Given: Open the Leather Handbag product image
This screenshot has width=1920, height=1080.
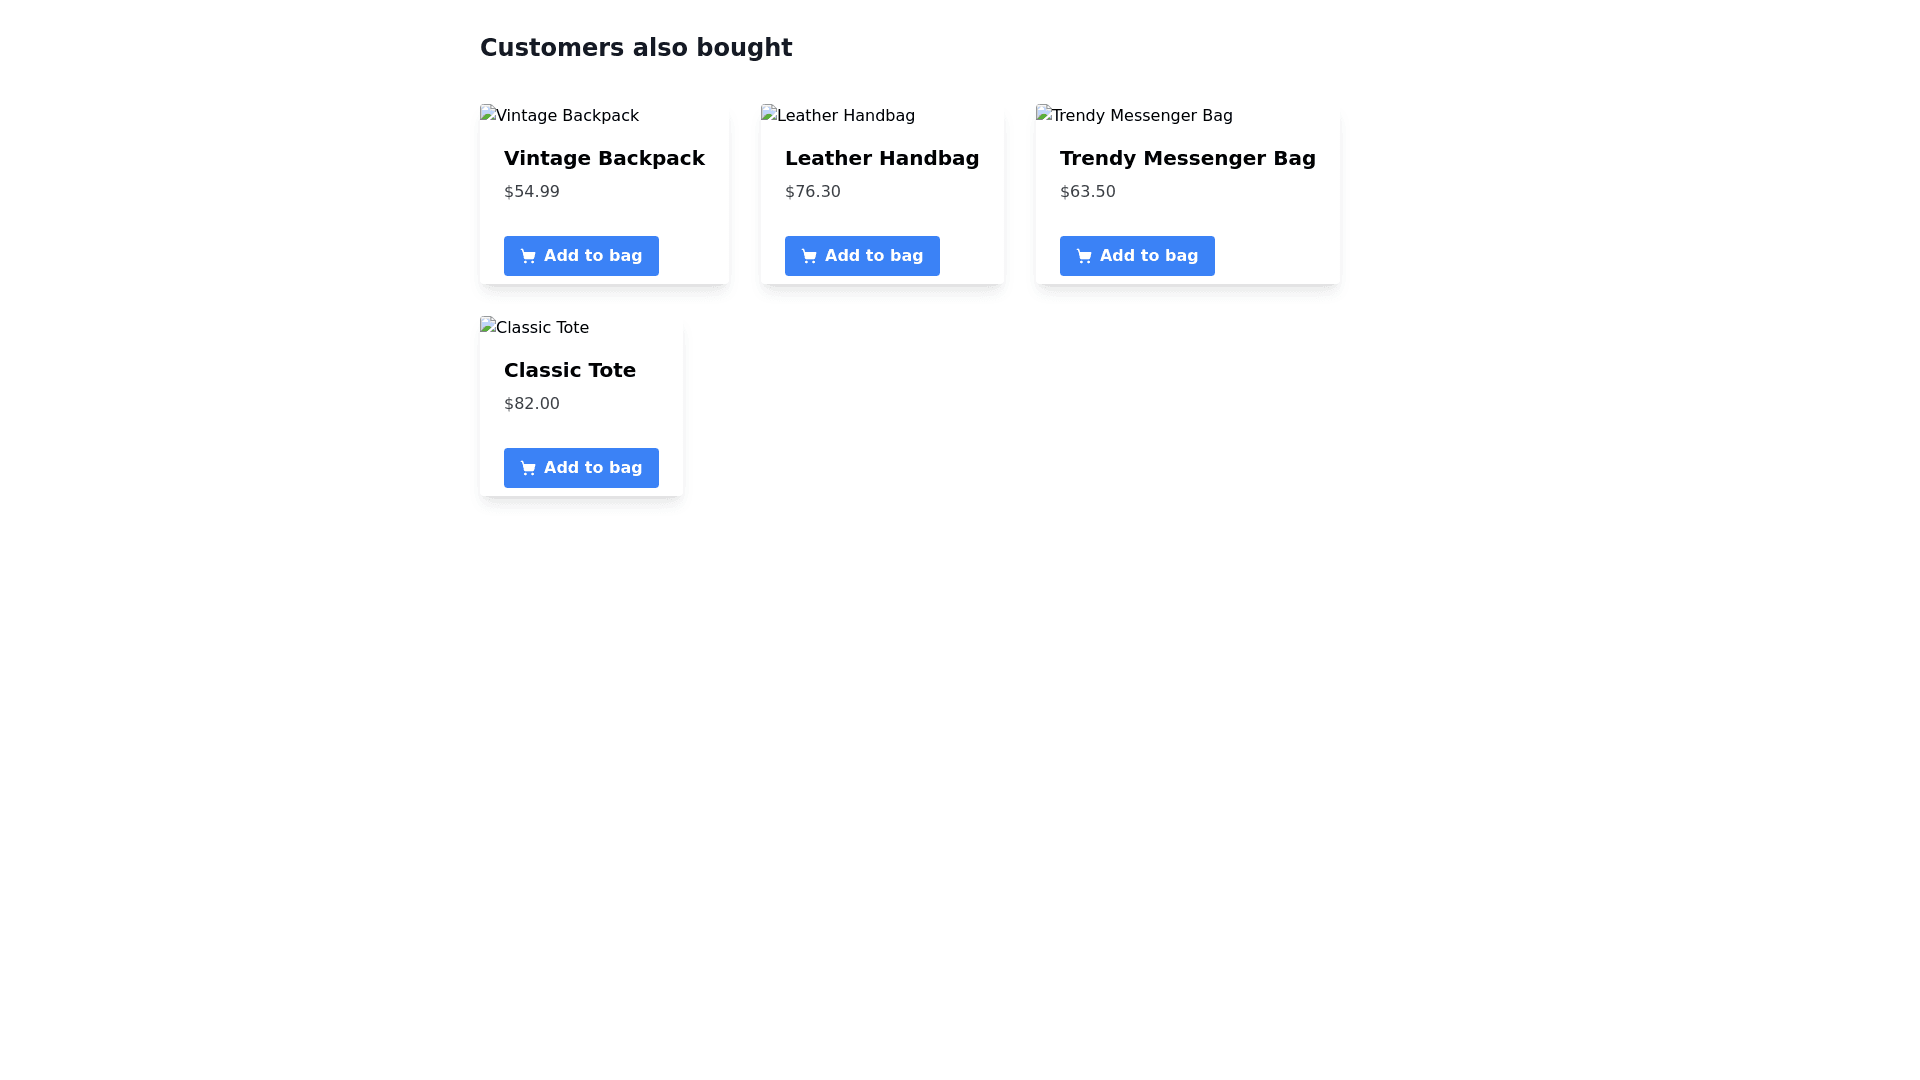Looking at the screenshot, I should click(838, 116).
